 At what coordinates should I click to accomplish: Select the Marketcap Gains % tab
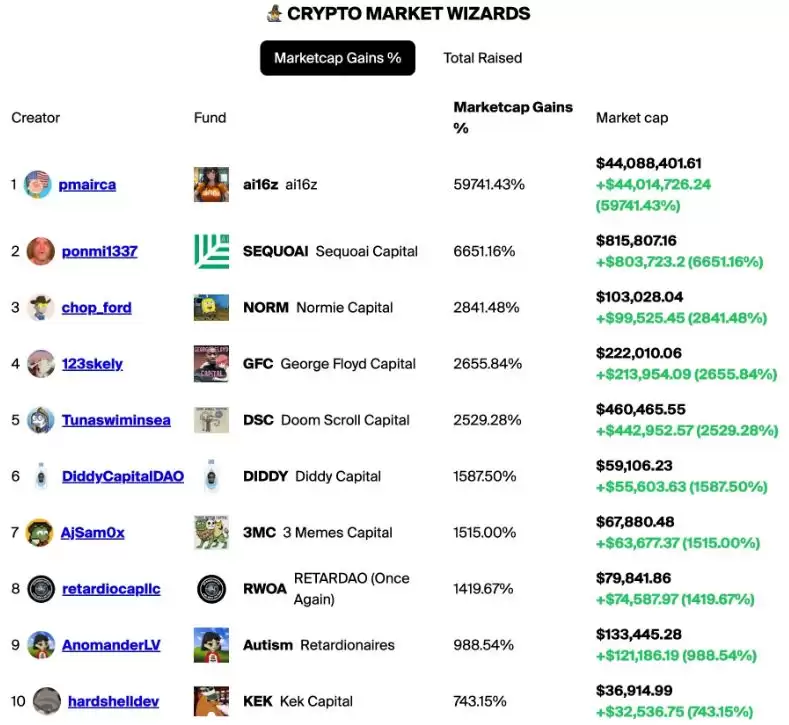point(337,58)
